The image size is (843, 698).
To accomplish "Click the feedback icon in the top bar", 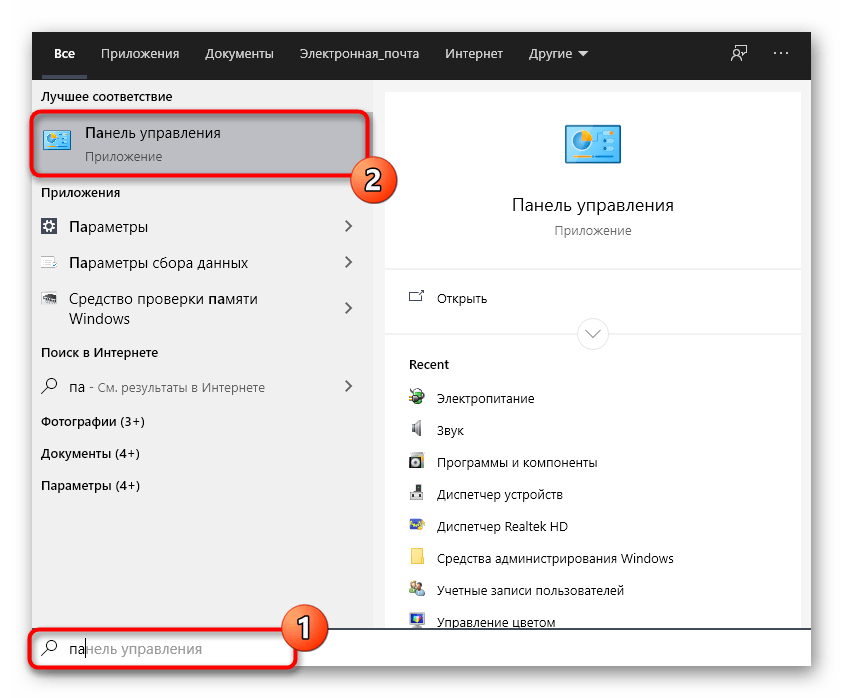I will pyautogui.click(x=739, y=53).
